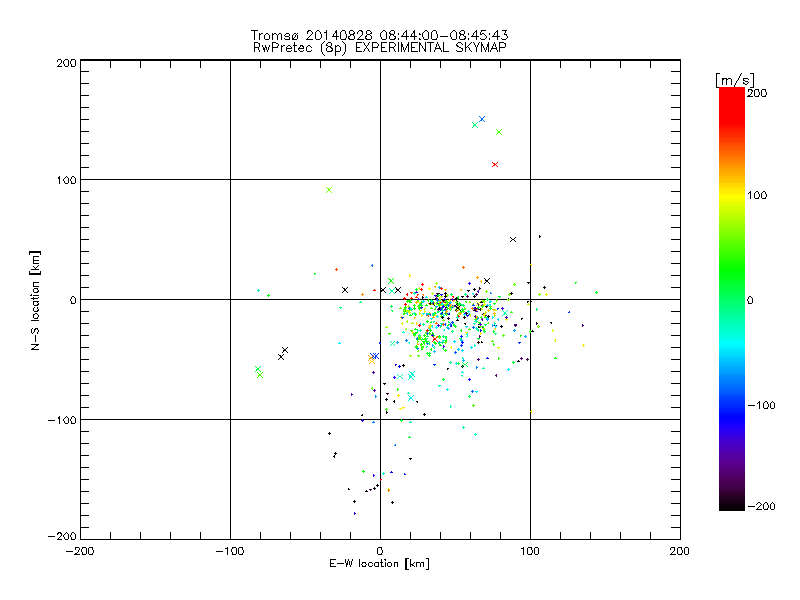This screenshot has width=800, height=600.
Task: Click the black X marker beside the 100 km E-W line
Action: click(x=513, y=239)
